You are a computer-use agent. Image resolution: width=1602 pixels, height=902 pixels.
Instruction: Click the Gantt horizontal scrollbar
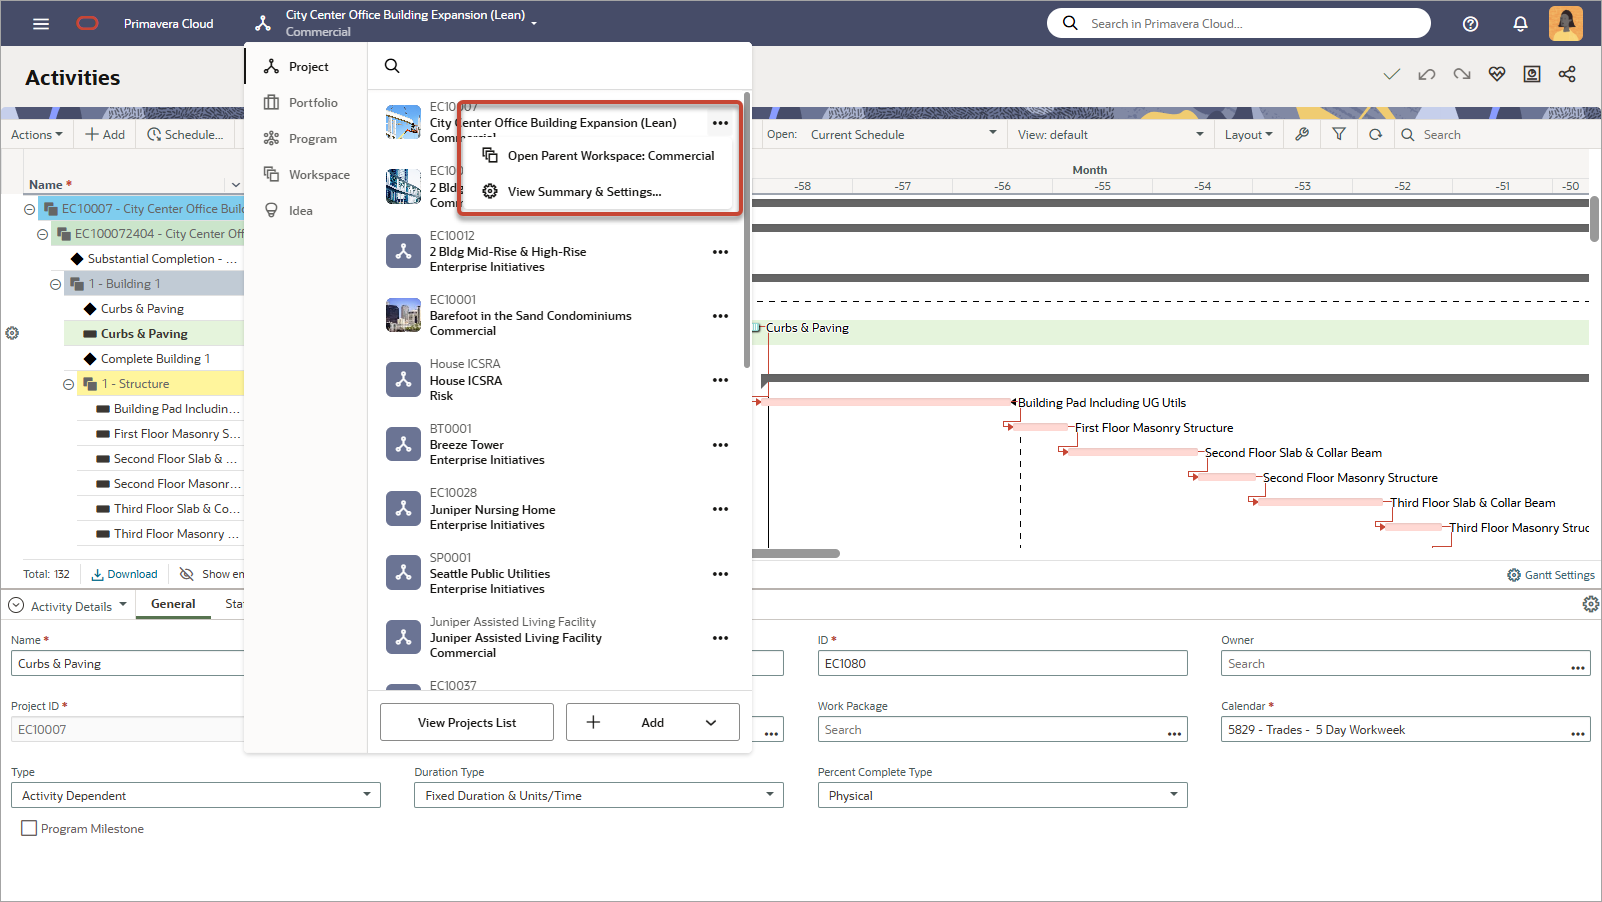coord(796,553)
